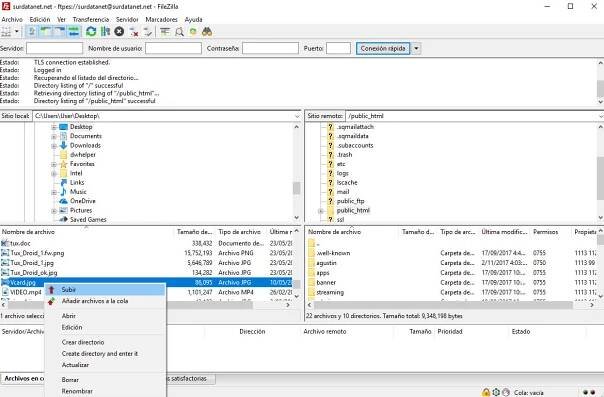Toggle the remote directory tree display
Viewport: 604px width, 397px height.
[60, 32]
